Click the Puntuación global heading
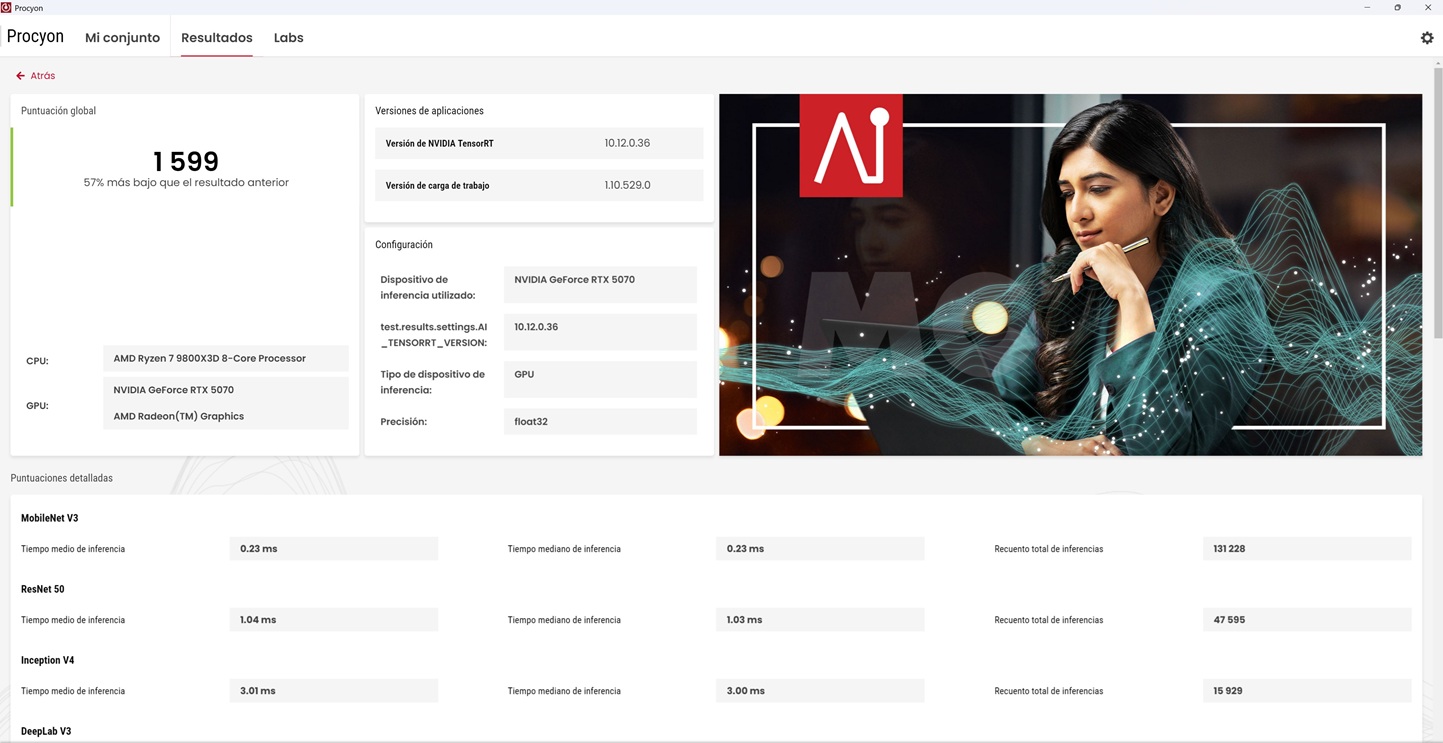The image size is (1443, 743). pos(59,111)
